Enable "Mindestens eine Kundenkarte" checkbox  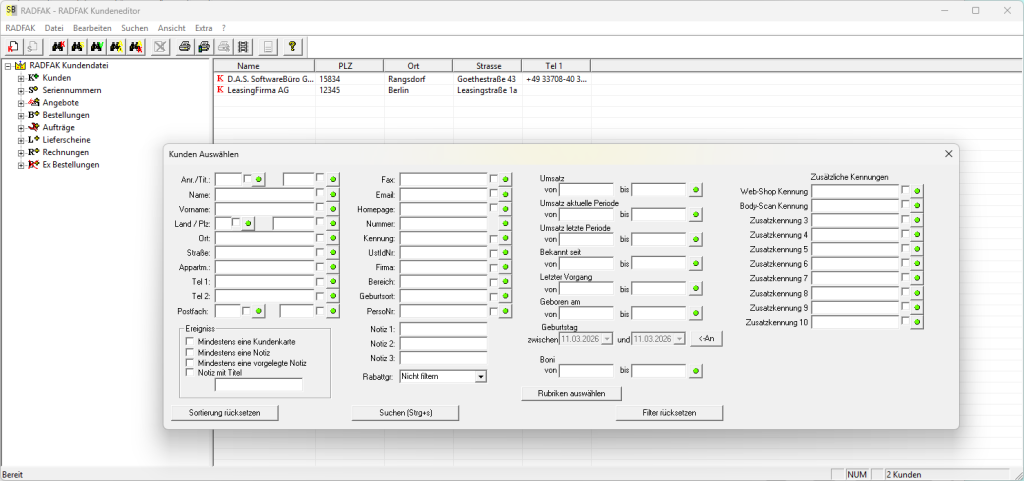(x=190, y=341)
